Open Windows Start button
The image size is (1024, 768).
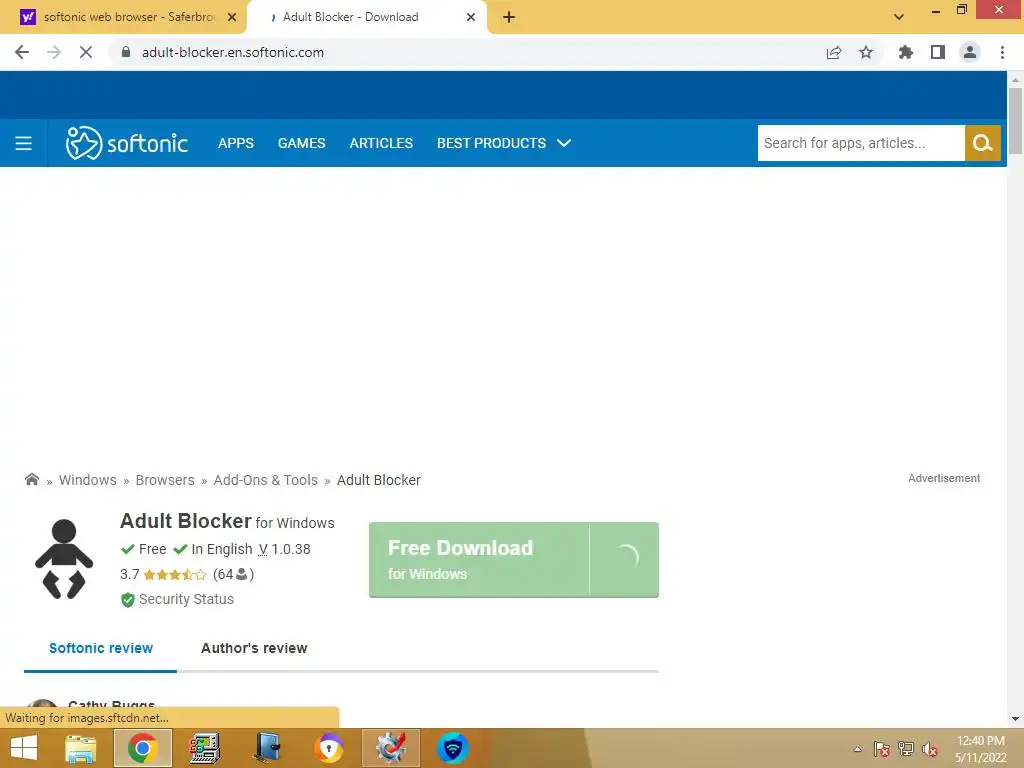point(24,748)
